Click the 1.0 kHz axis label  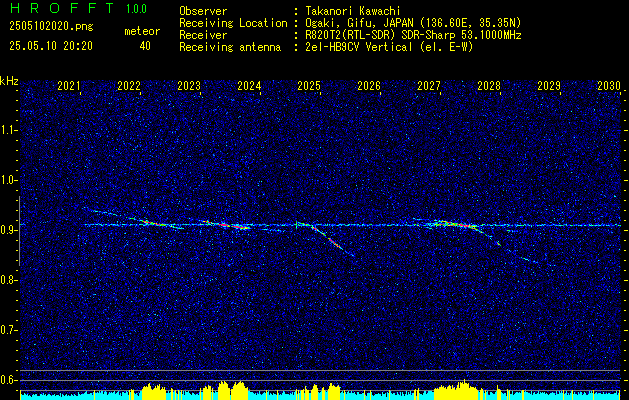tap(9, 180)
